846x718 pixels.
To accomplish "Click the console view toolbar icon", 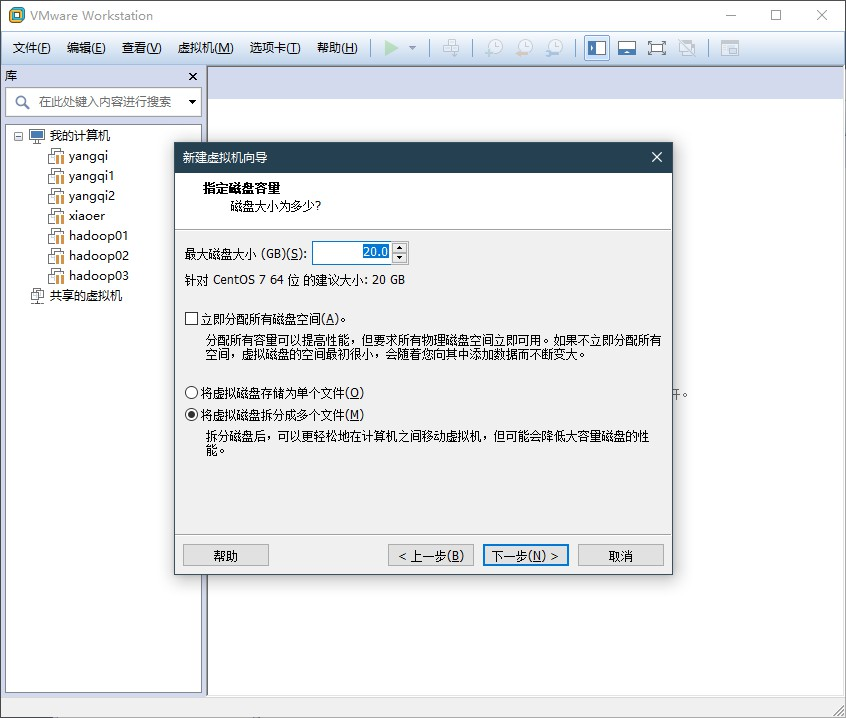I will point(729,48).
